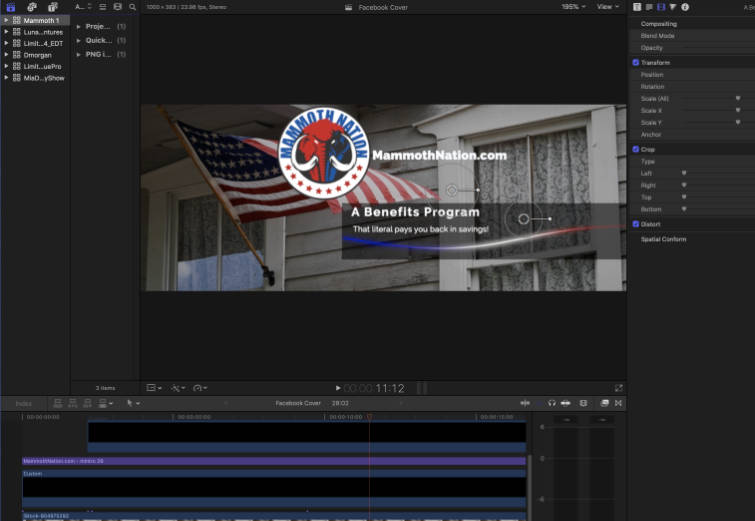Screen dimensions: 755x521
Task: Open the Text inspector tab icon
Action: 649,7
